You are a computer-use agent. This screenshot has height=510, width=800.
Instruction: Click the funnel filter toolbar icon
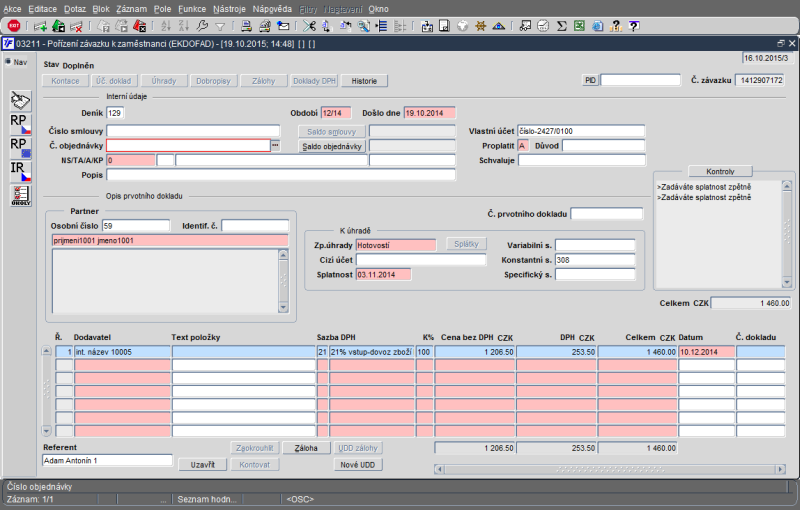(x=220, y=25)
